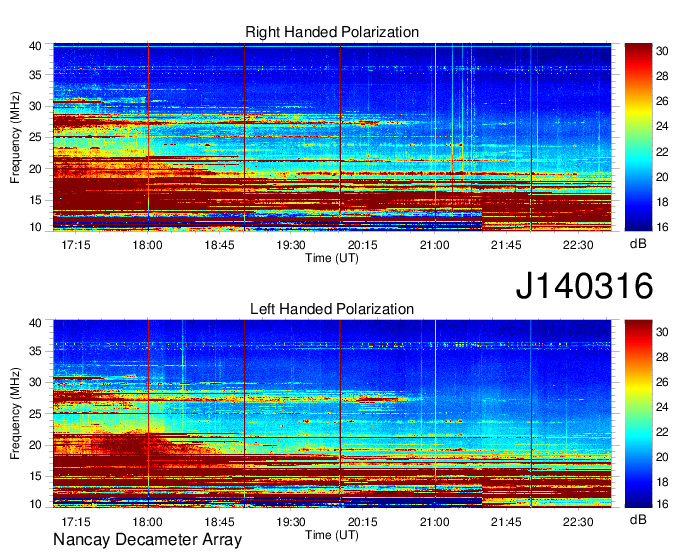The width and height of the screenshot is (680, 552).
Task: Click the 30 MHz tick on bottom frequency axis
Action: coord(35,382)
